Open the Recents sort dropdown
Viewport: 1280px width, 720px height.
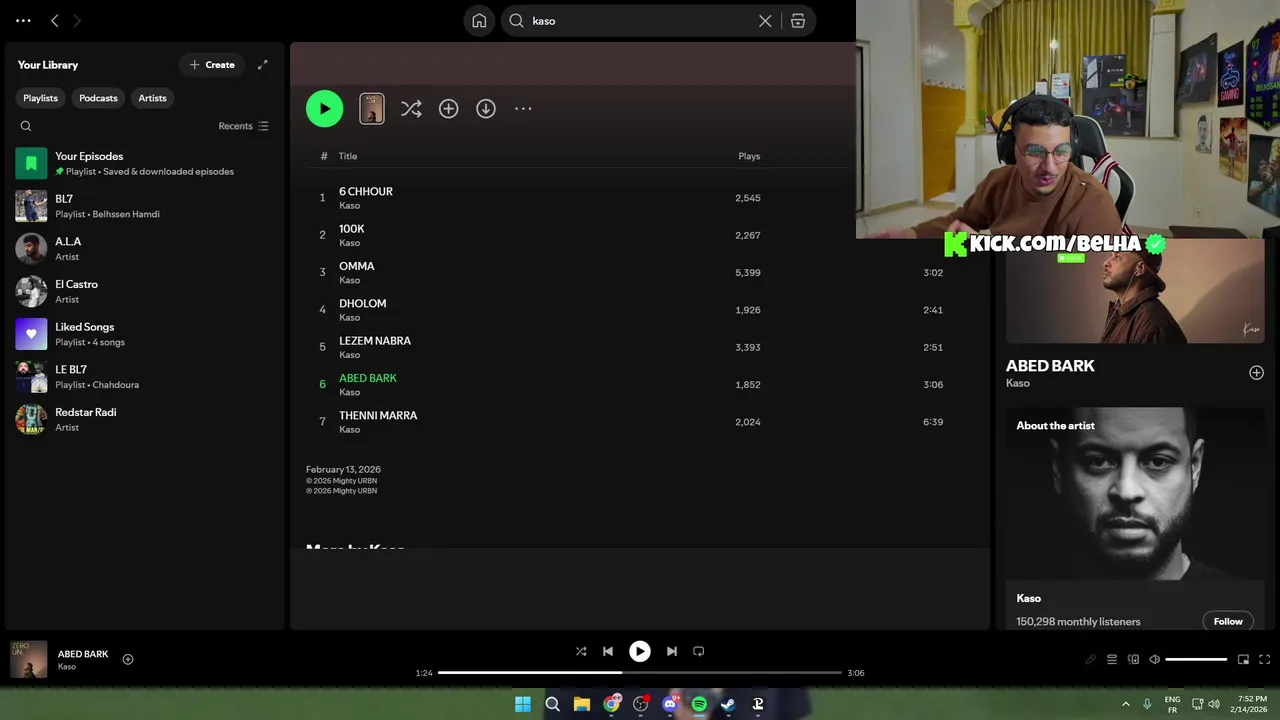coord(244,126)
